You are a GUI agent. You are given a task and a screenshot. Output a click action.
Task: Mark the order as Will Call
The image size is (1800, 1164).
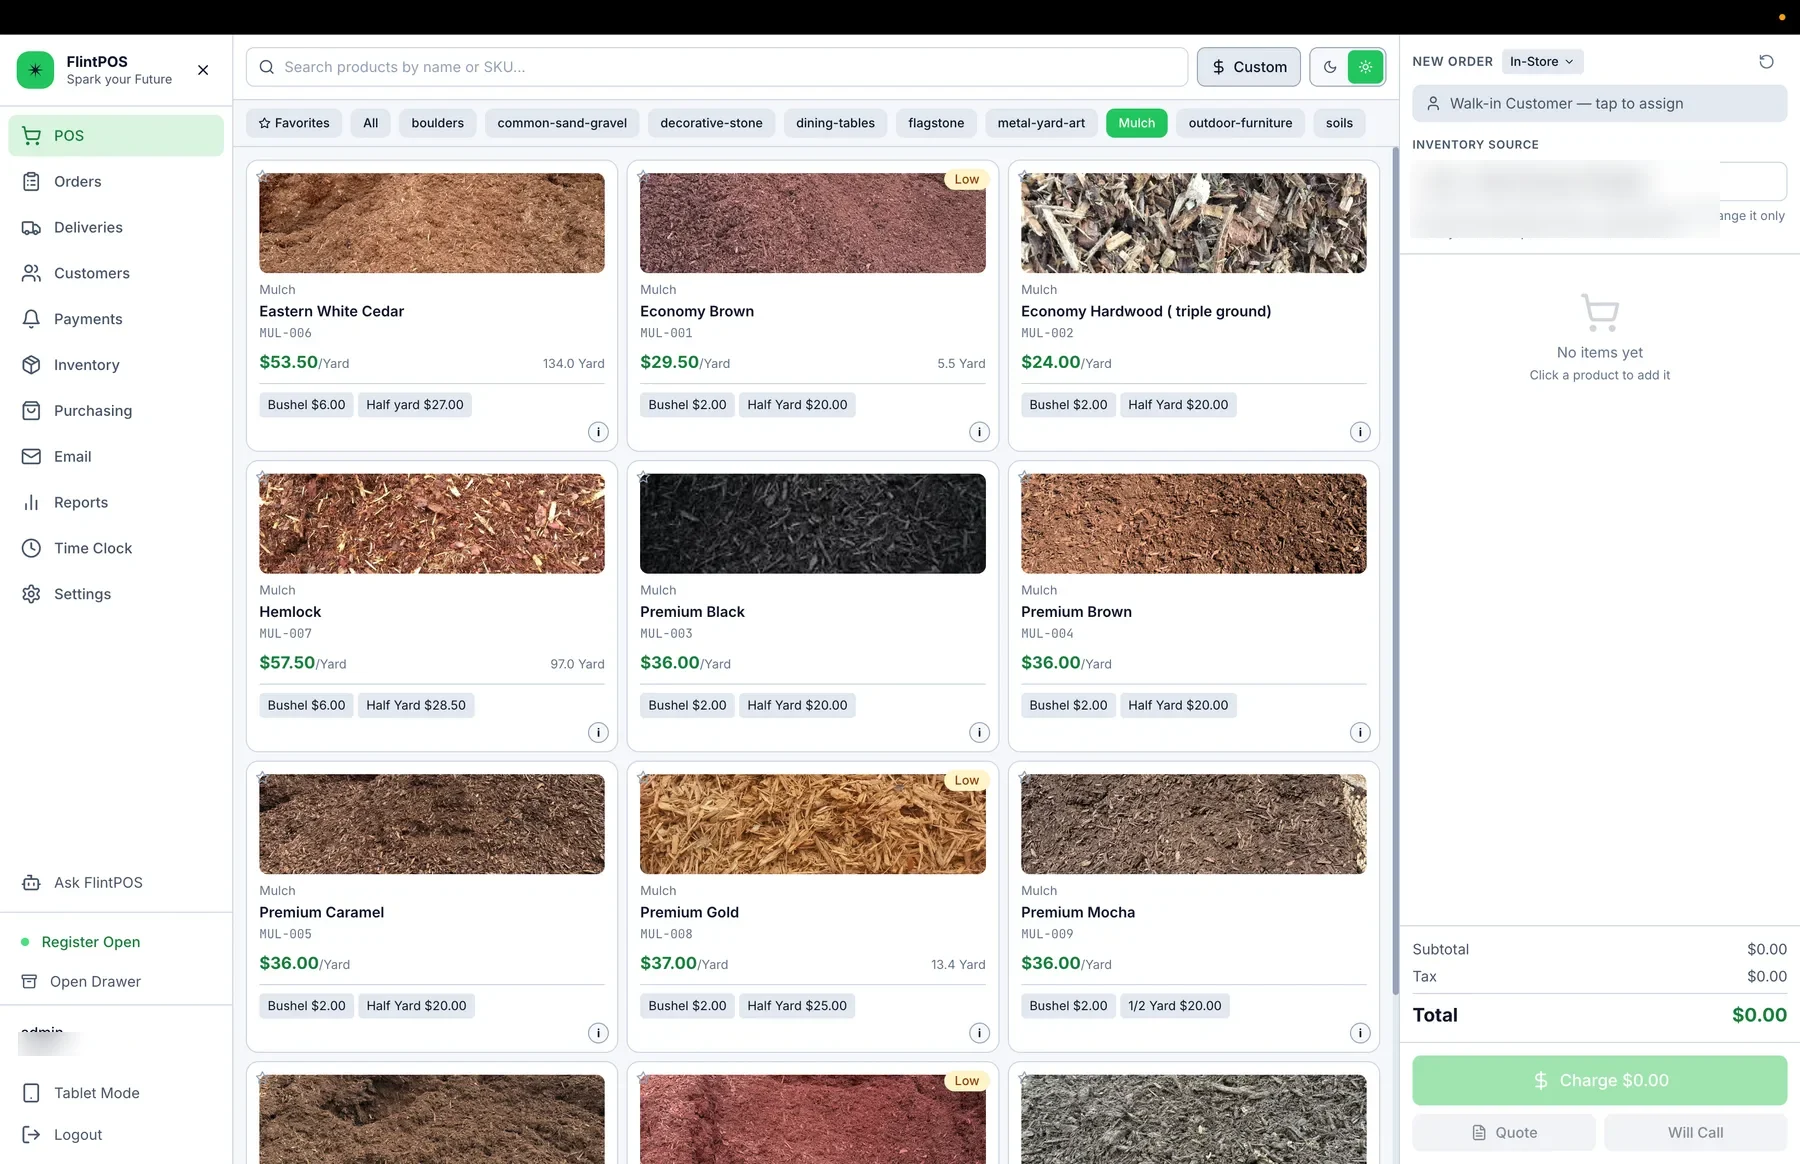click(1696, 1133)
